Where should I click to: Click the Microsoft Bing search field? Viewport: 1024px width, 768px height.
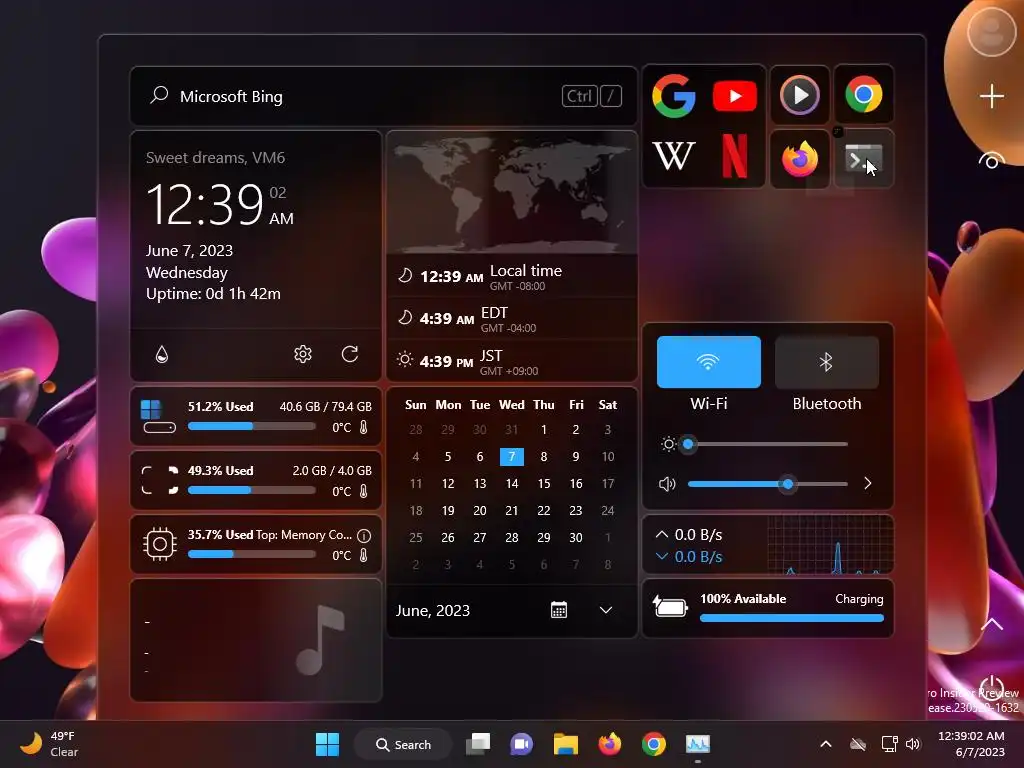click(383, 96)
